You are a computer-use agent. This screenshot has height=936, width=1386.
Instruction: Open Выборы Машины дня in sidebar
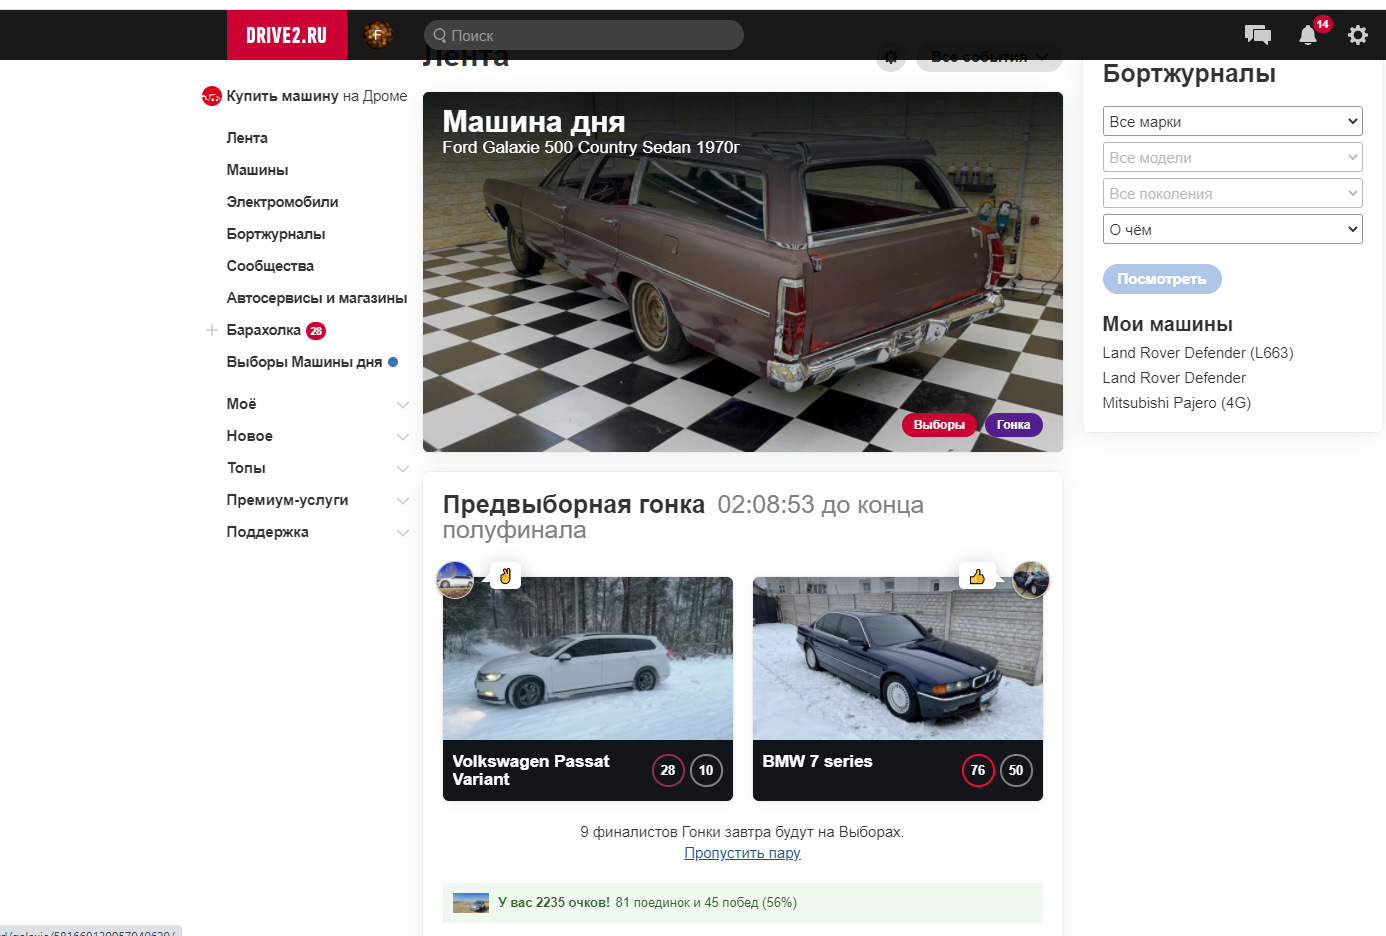pos(304,362)
